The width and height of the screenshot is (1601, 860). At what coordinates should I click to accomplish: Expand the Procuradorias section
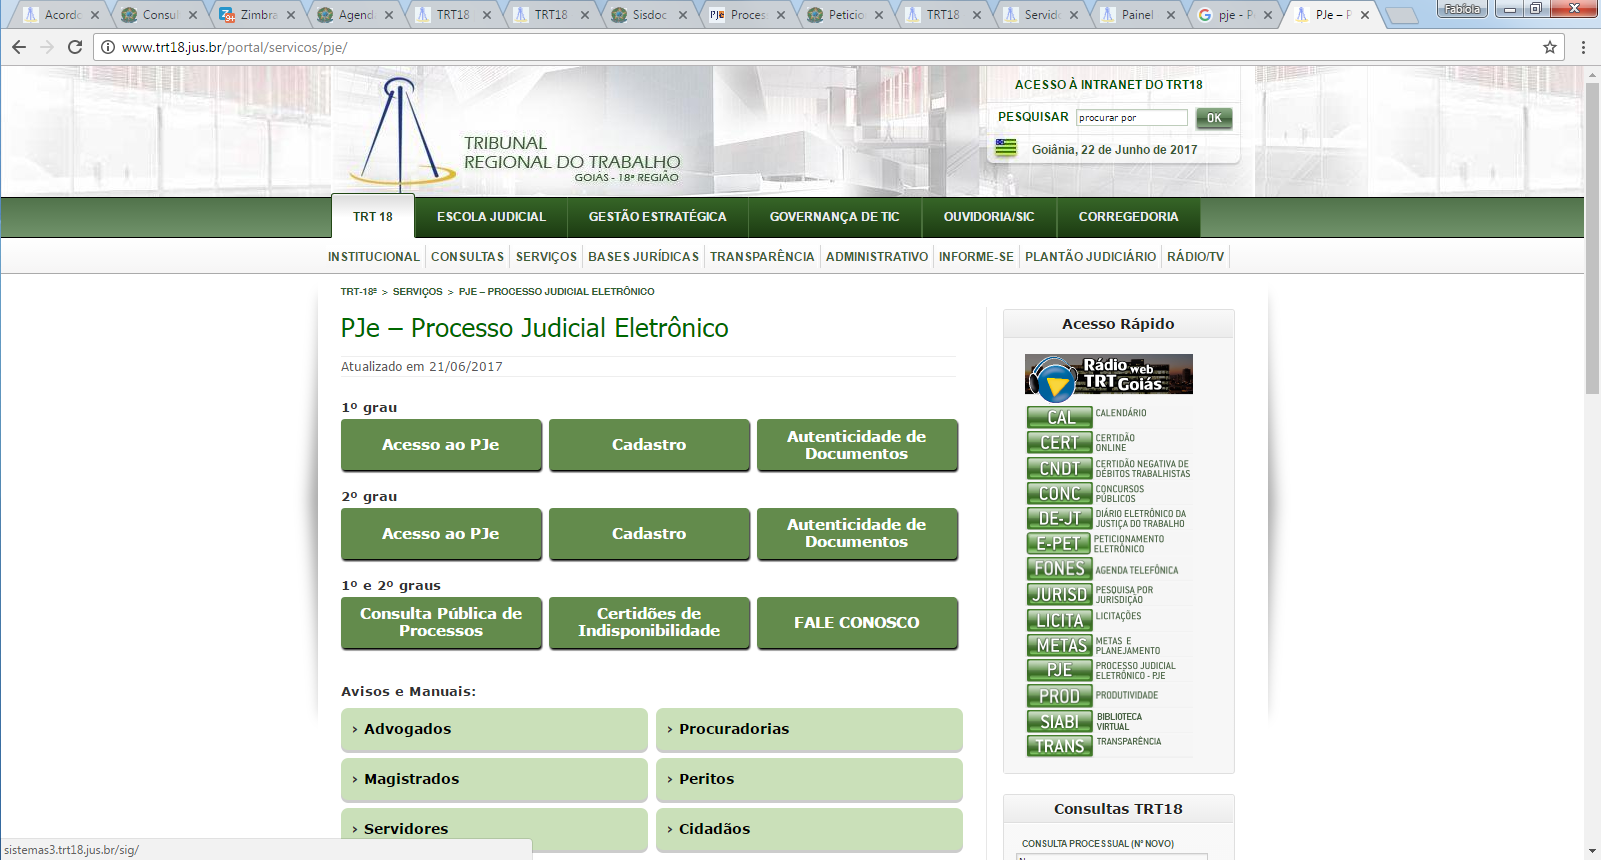808,729
